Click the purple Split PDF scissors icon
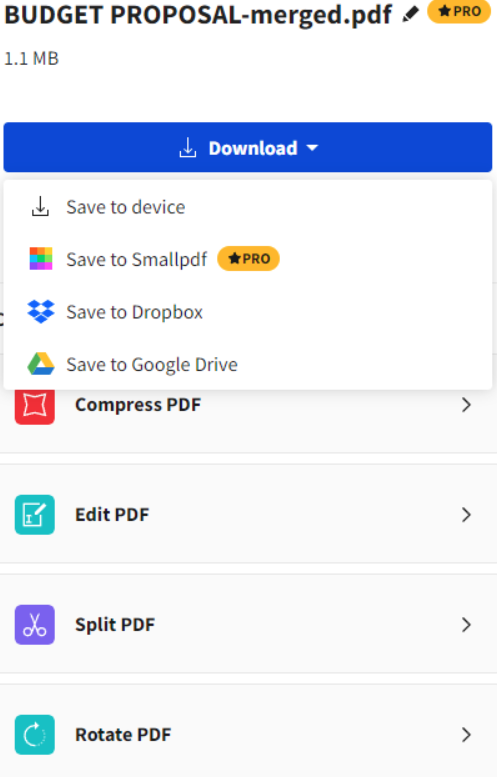This screenshot has width=497, height=777. tap(35, 624)
